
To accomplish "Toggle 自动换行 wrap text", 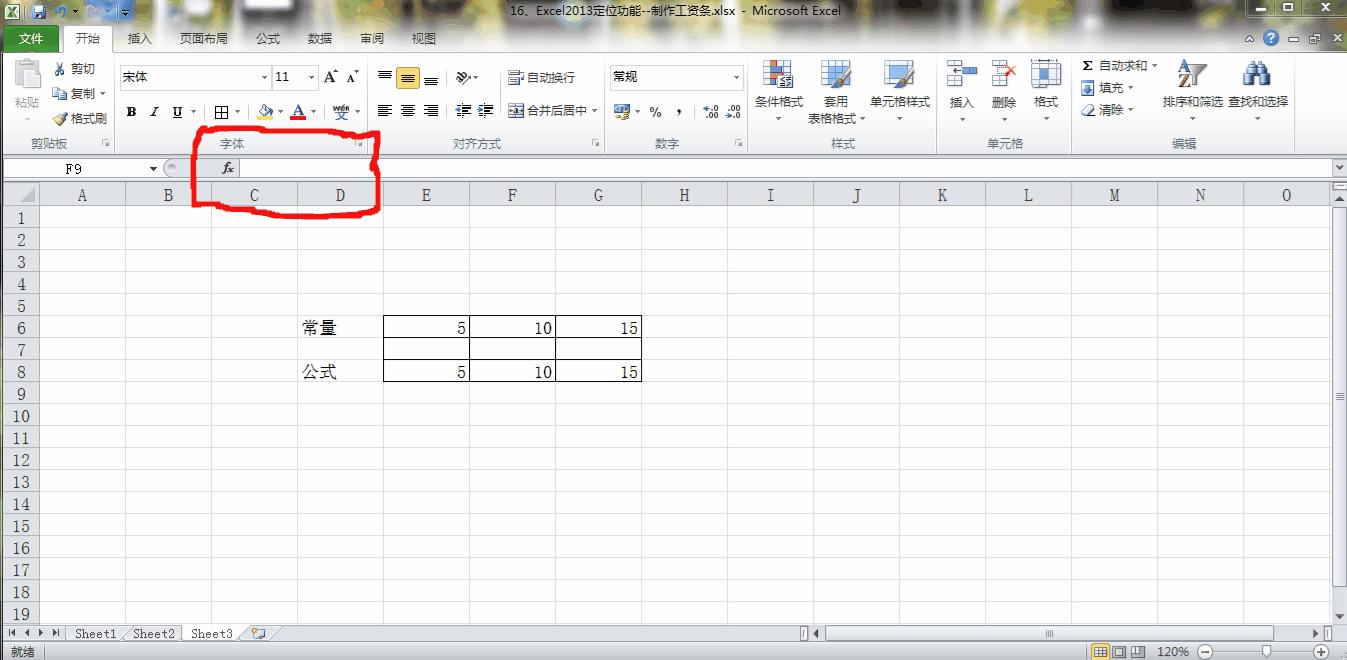I will (541, 77).
